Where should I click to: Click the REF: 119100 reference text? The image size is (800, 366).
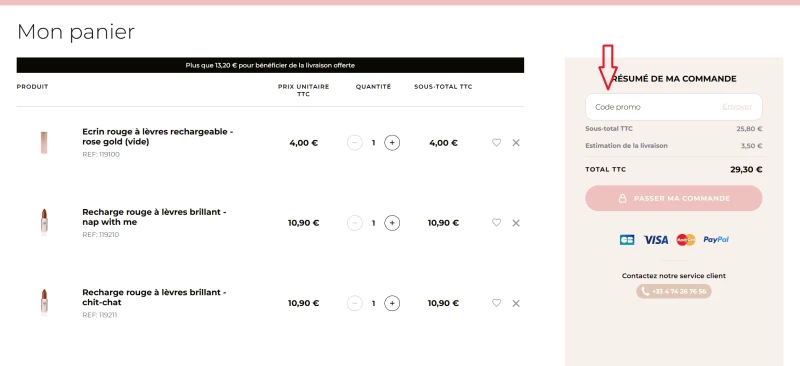(x=101, y=155)
